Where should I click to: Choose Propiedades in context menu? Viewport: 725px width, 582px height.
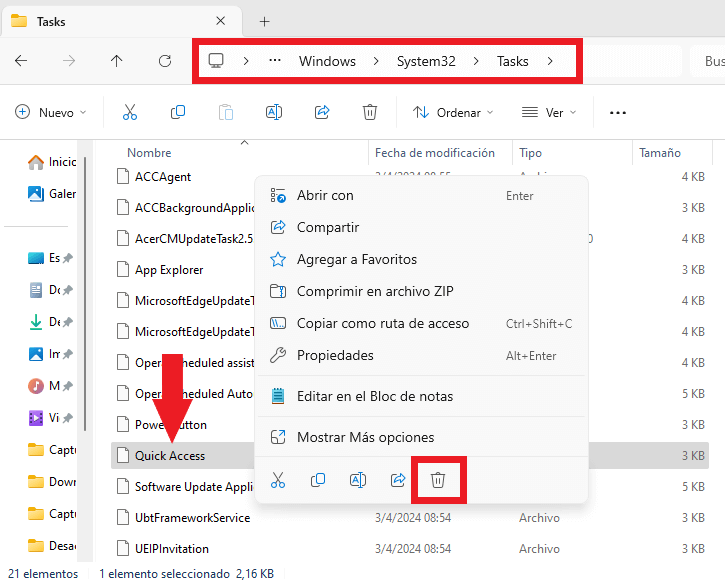[x=421, y=355]
